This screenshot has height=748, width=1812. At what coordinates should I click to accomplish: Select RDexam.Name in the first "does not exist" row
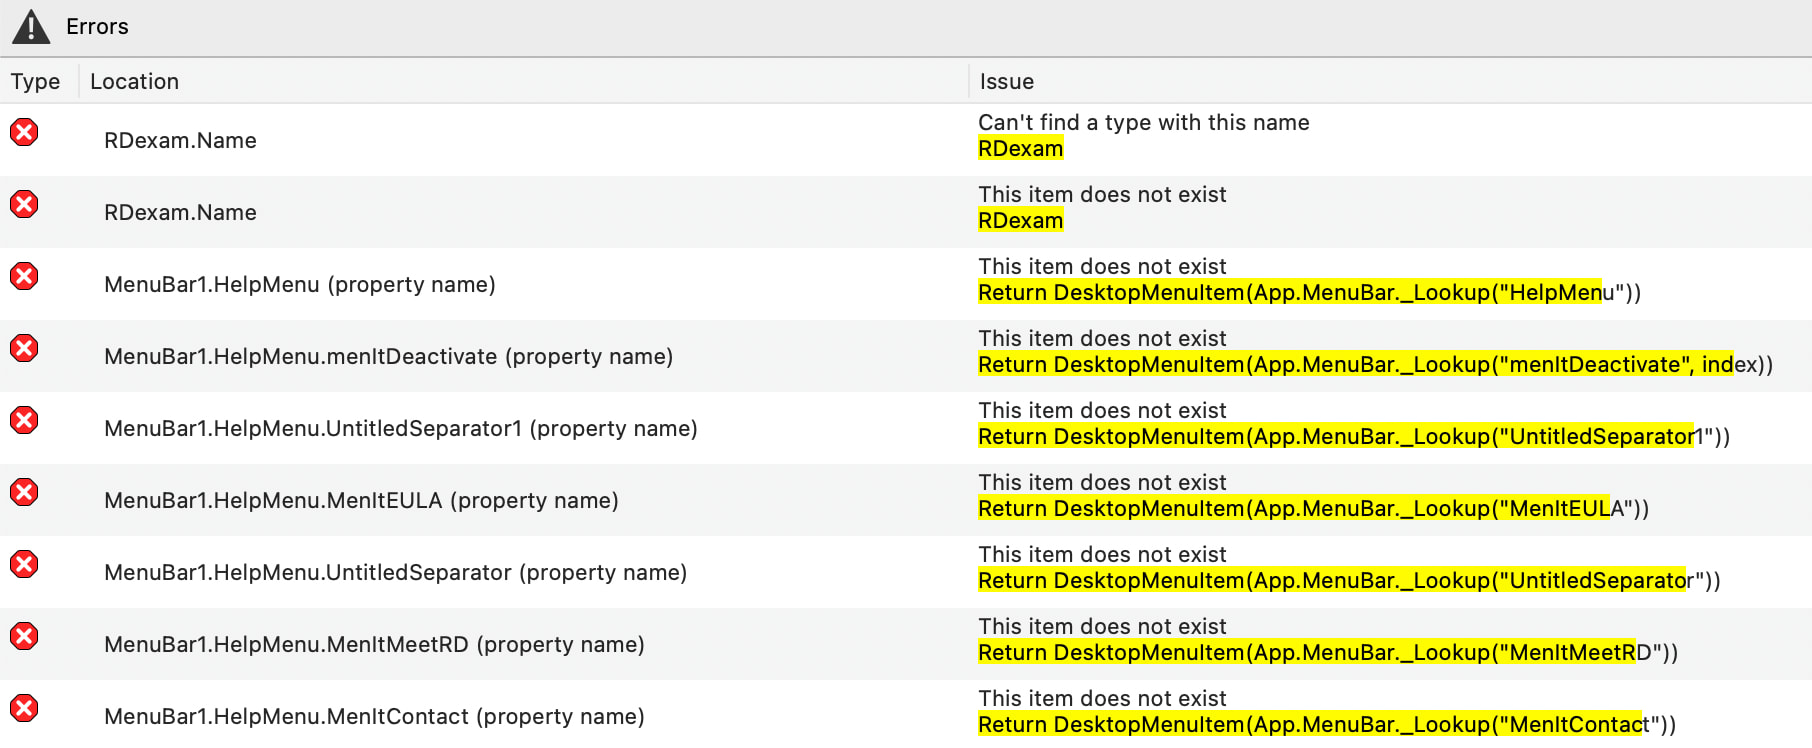[x=180, y=213]
